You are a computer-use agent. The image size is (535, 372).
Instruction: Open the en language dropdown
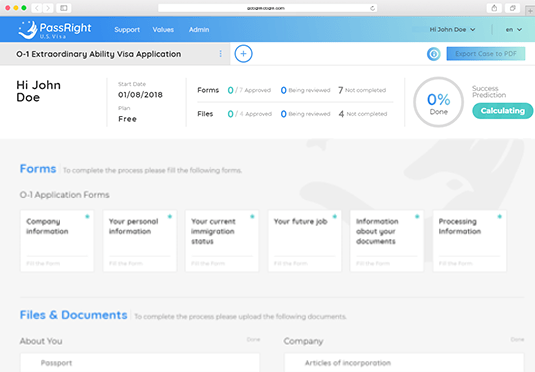514,30
